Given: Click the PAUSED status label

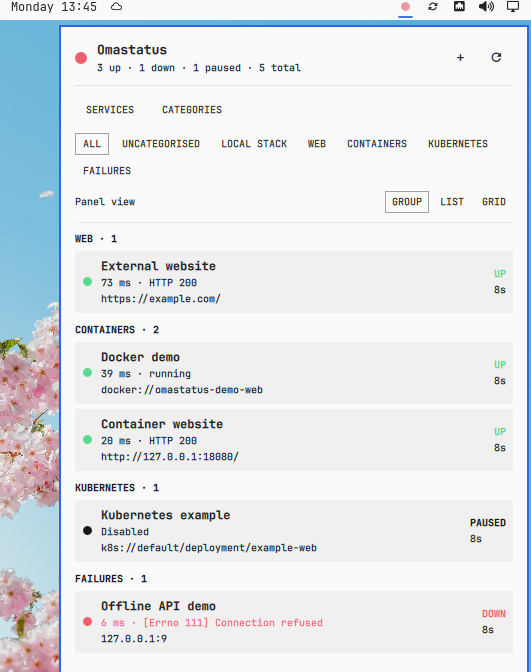Looking at the screenshot, I should pyautogui.click(x=488, y=522).
